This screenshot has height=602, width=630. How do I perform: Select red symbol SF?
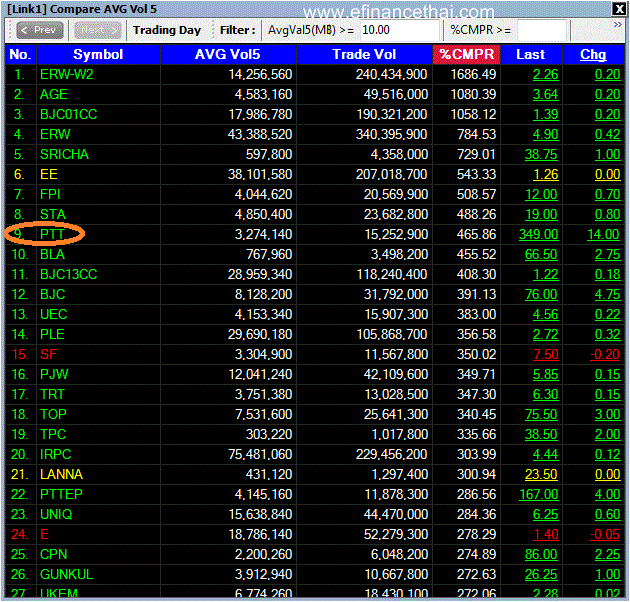click(x=48, y=354)
